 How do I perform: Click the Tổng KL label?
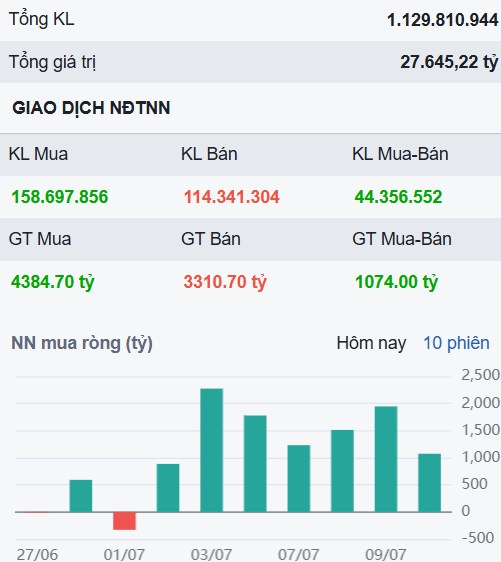(42, 19)
